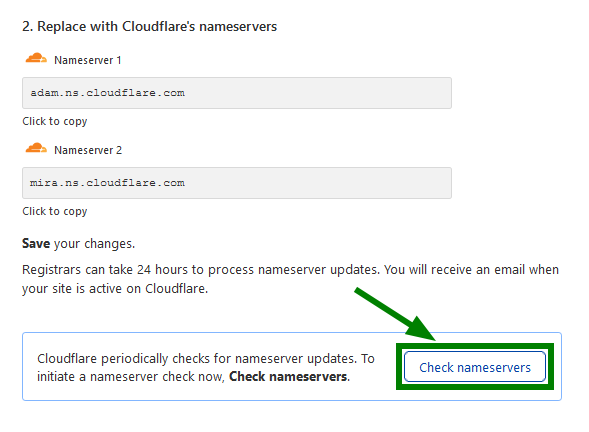Click the bold 'Save' word
Screen dimensions: 589x432
tap(36, 243)
